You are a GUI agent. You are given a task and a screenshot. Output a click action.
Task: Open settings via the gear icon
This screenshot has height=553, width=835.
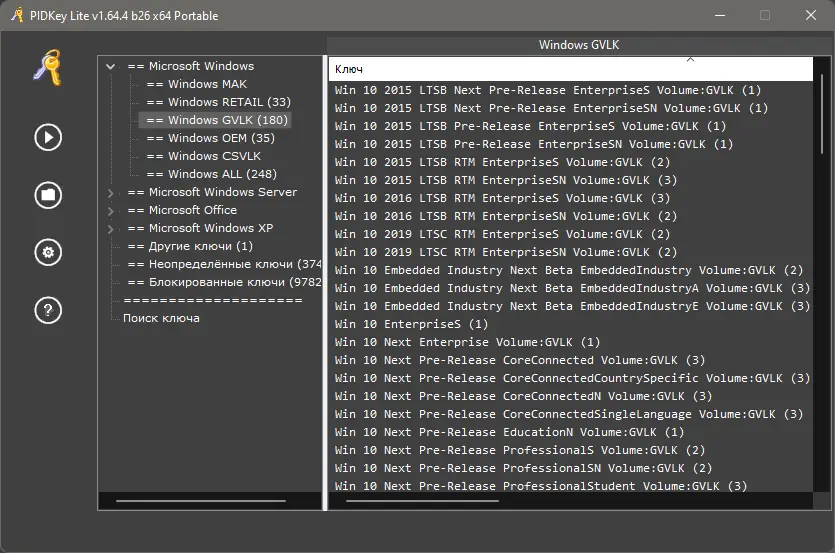pyautogui.click(x=48, y=253)
